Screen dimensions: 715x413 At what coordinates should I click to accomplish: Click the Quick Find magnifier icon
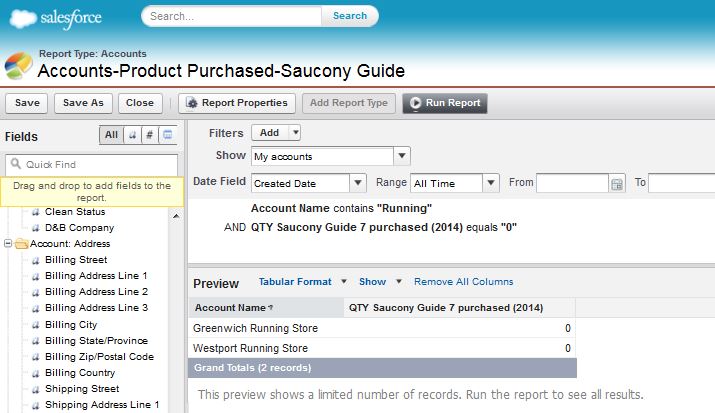[x=16, y=164]
